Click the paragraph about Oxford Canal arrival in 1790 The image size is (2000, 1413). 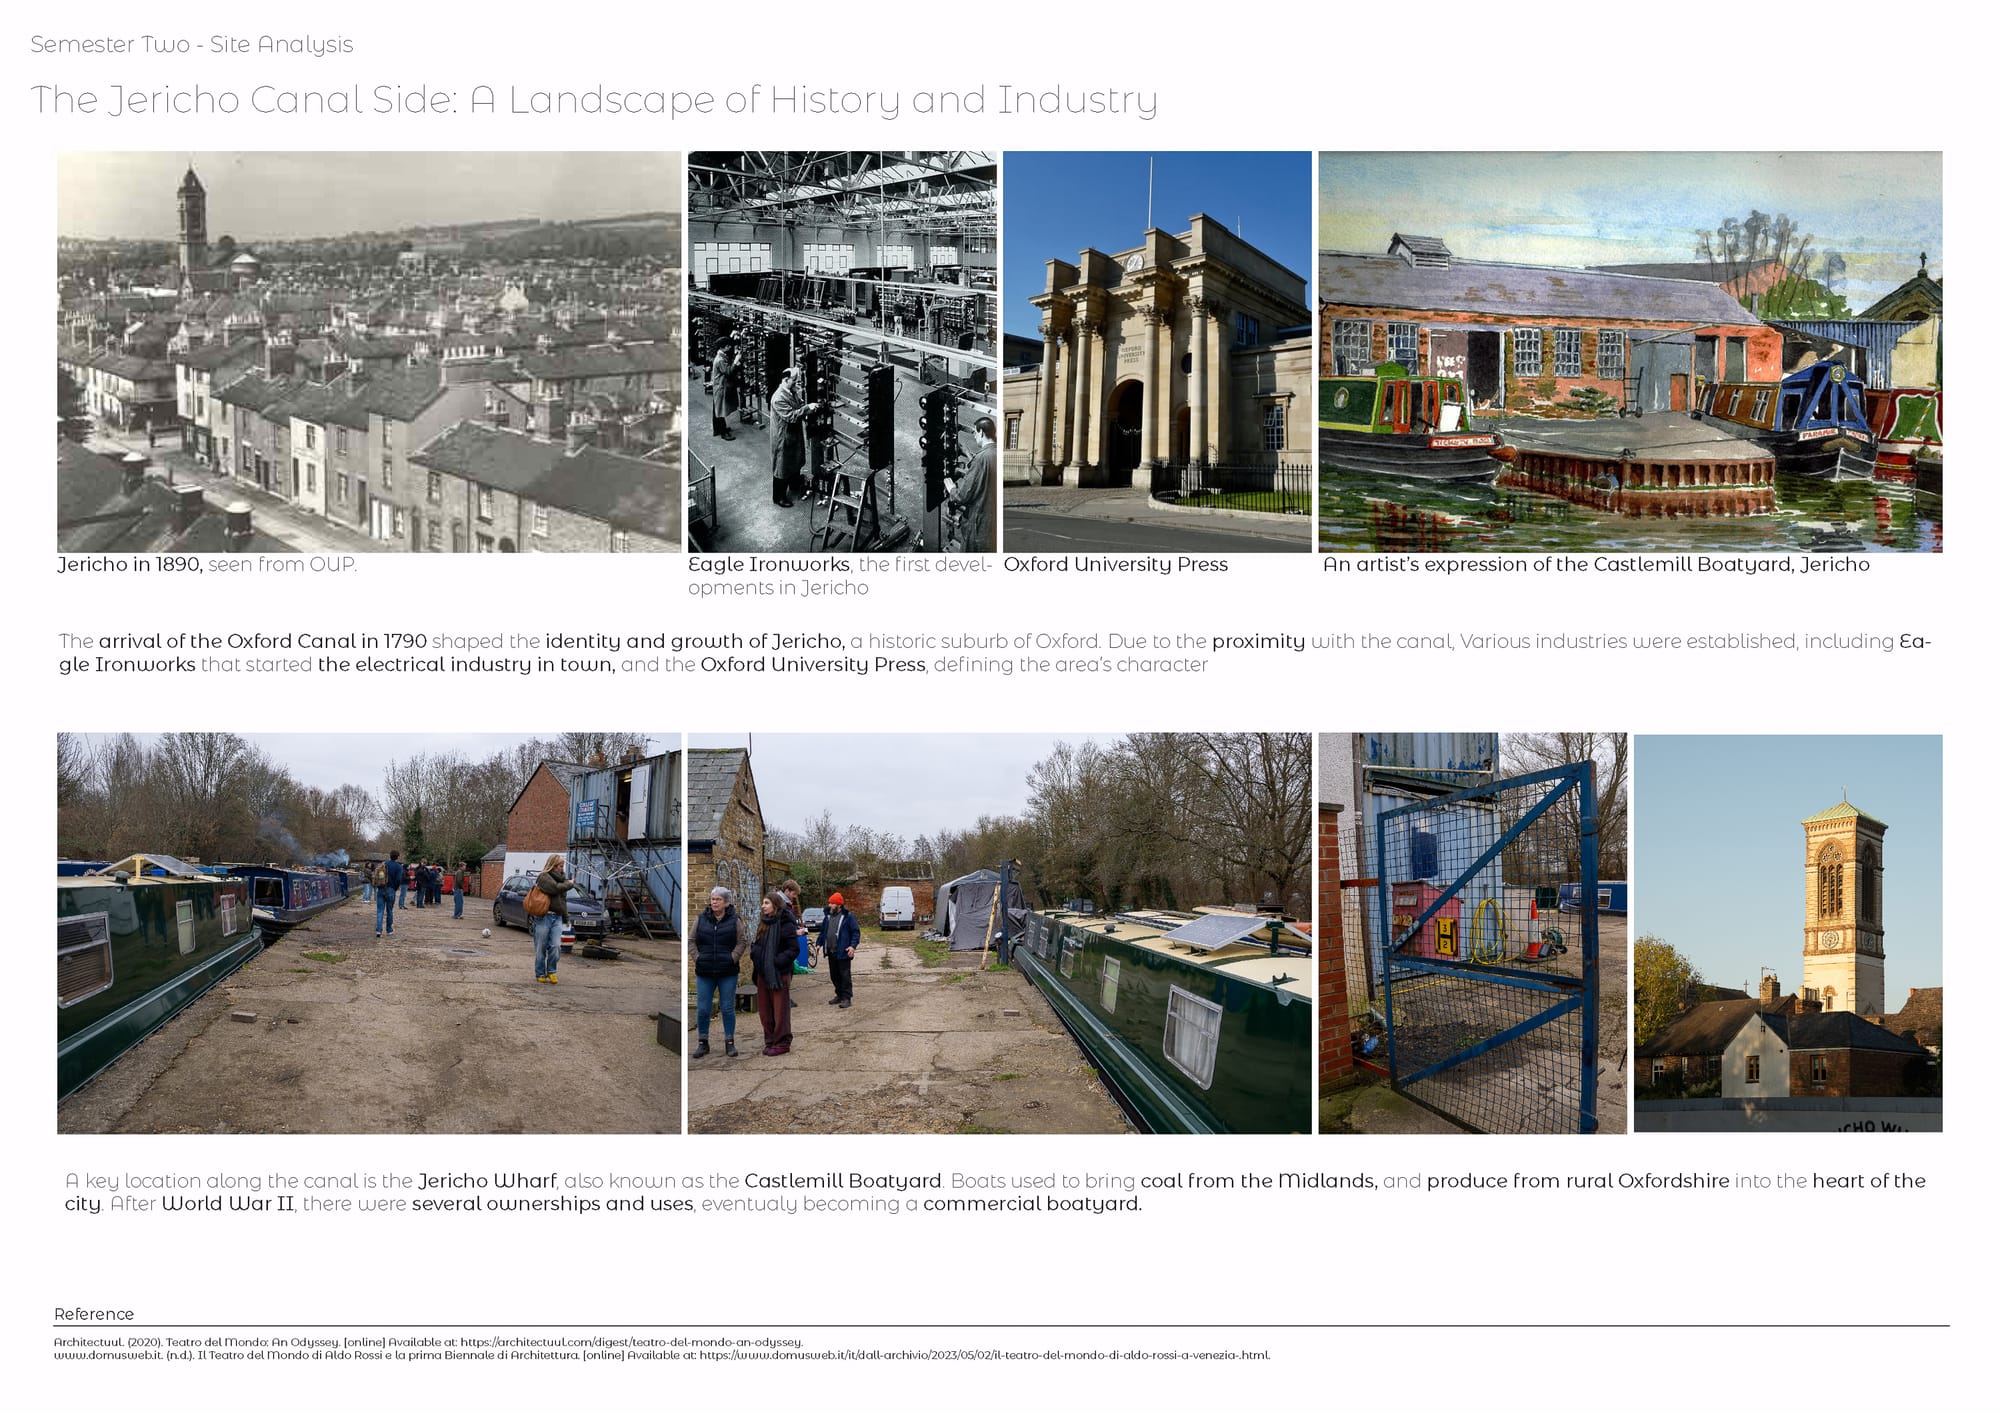(994, 652)
